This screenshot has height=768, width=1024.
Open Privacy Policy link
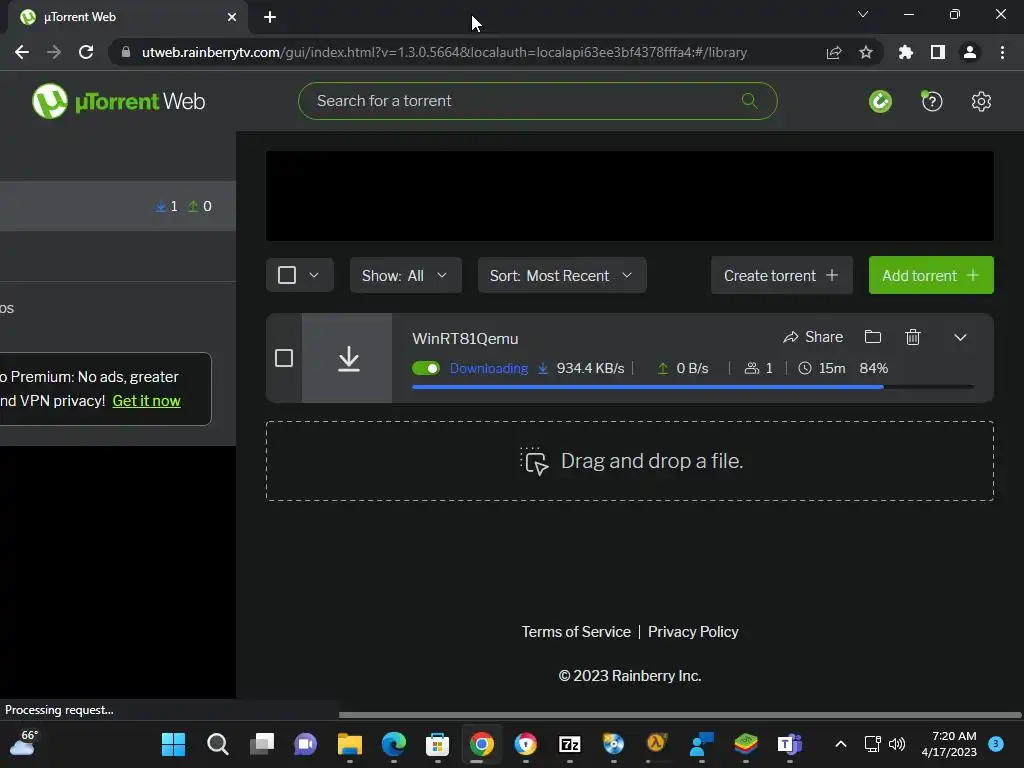693,632
